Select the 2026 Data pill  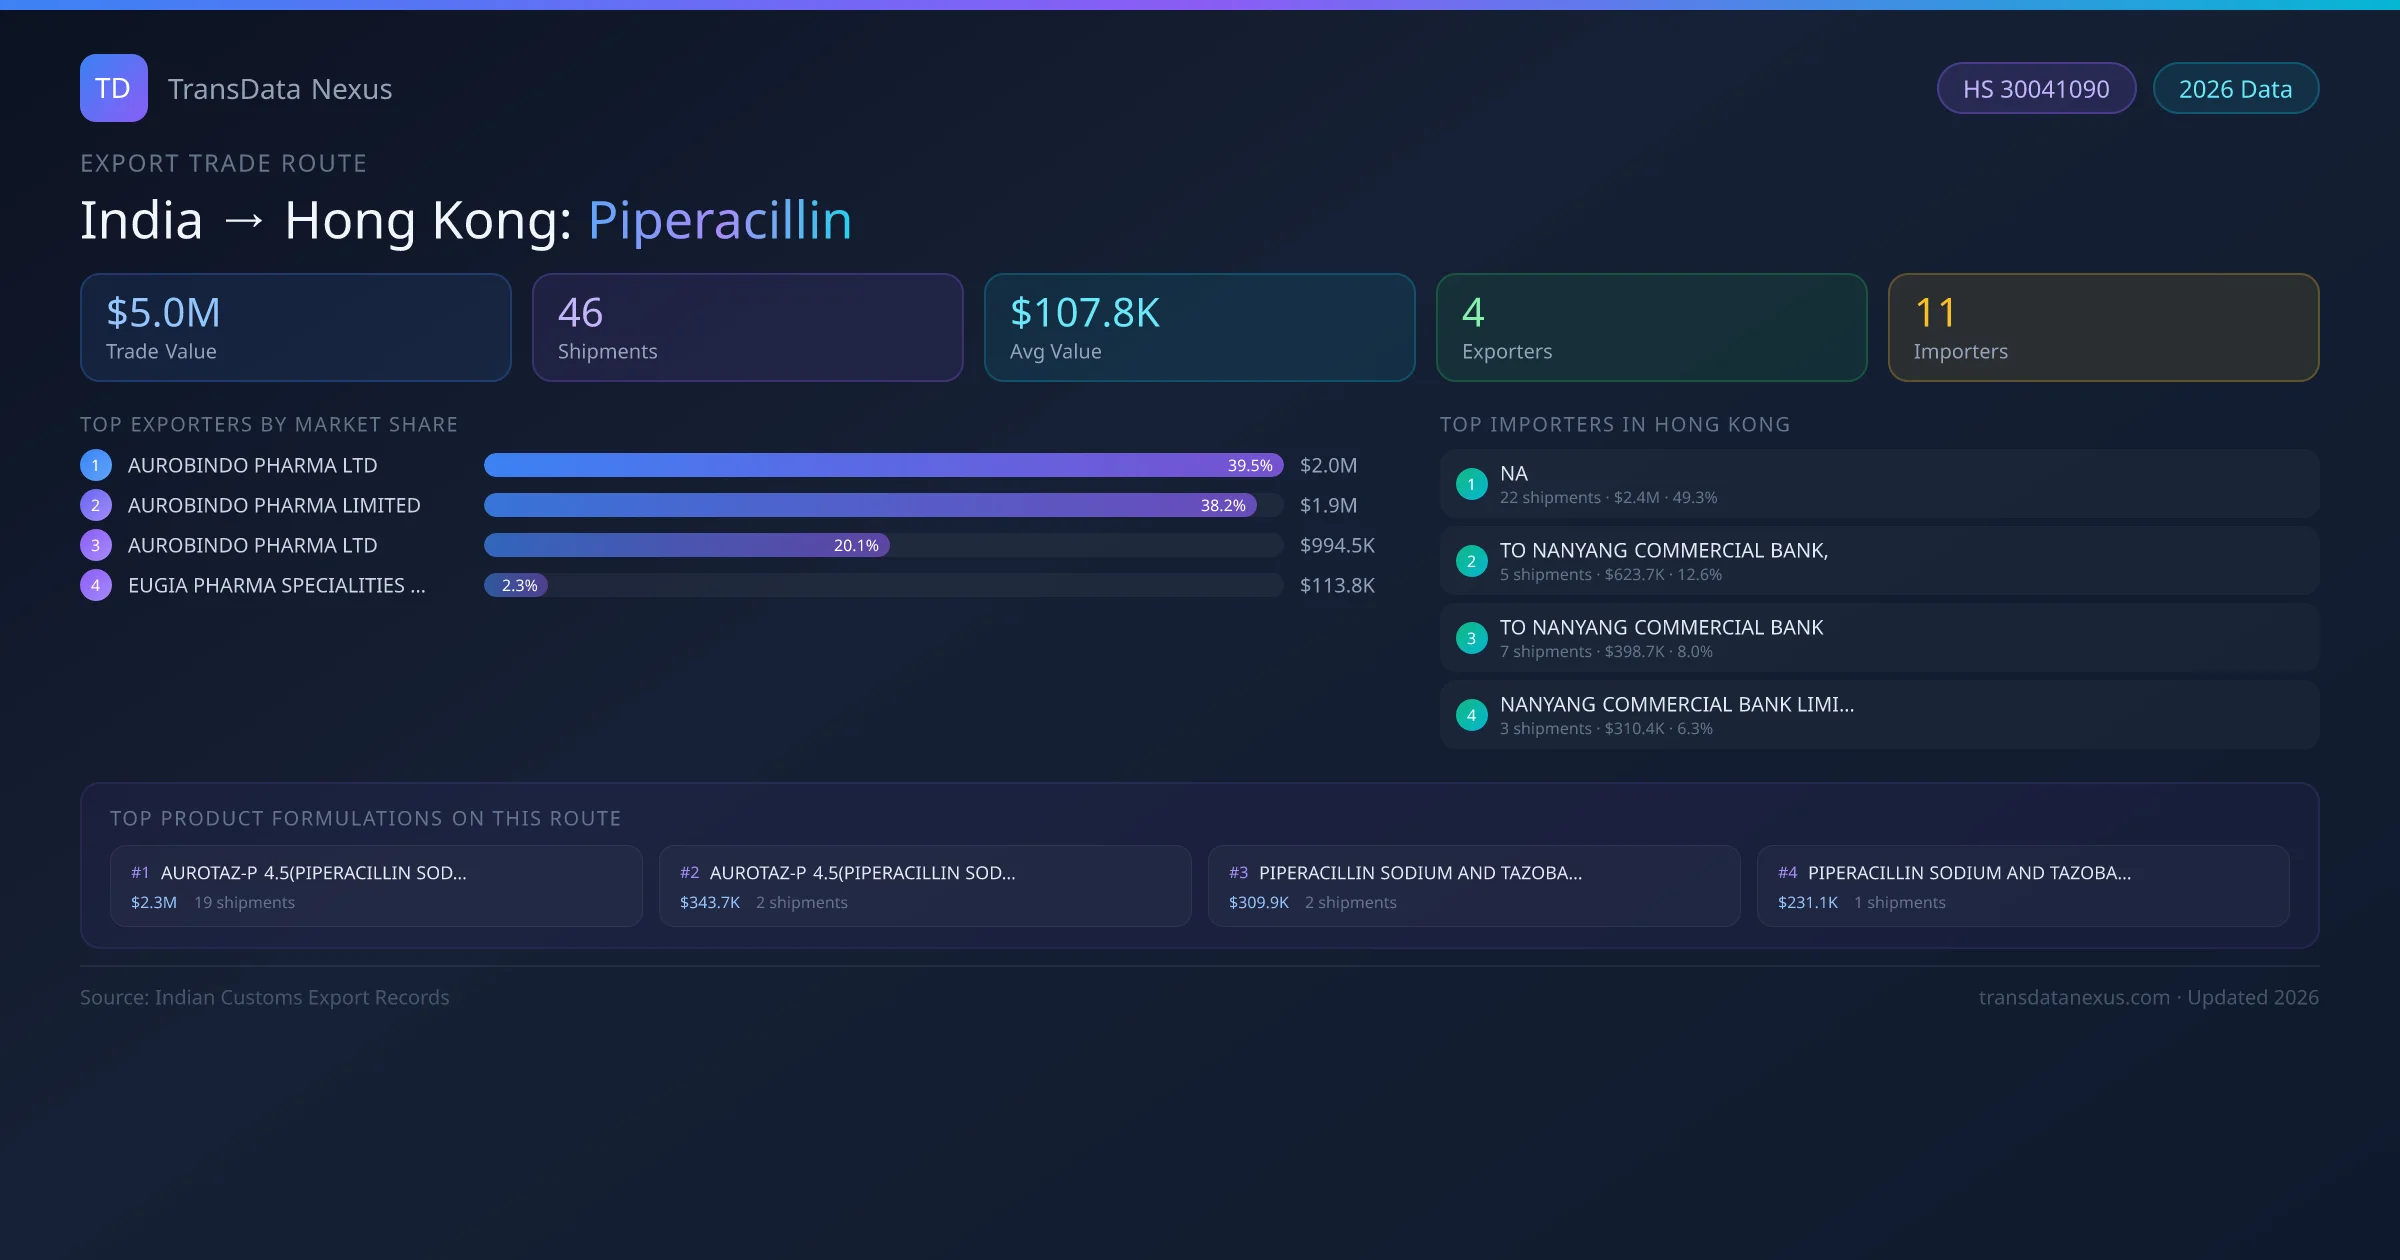2235,89
